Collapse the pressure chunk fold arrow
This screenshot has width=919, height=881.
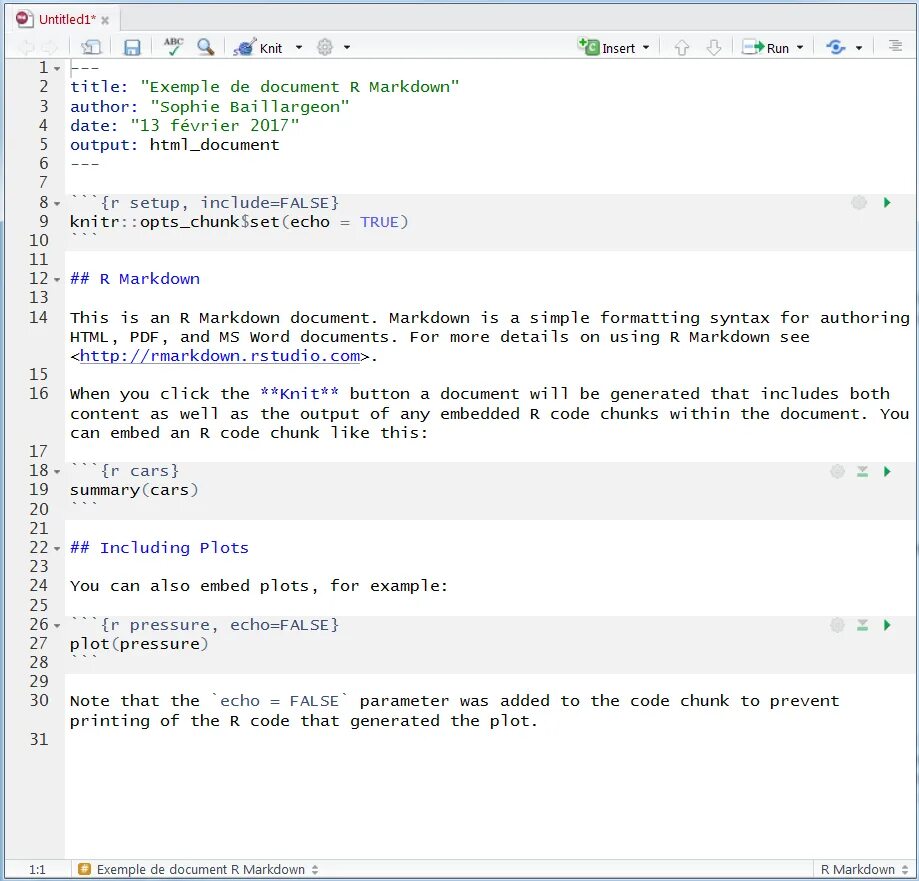(x=57, y=625)
